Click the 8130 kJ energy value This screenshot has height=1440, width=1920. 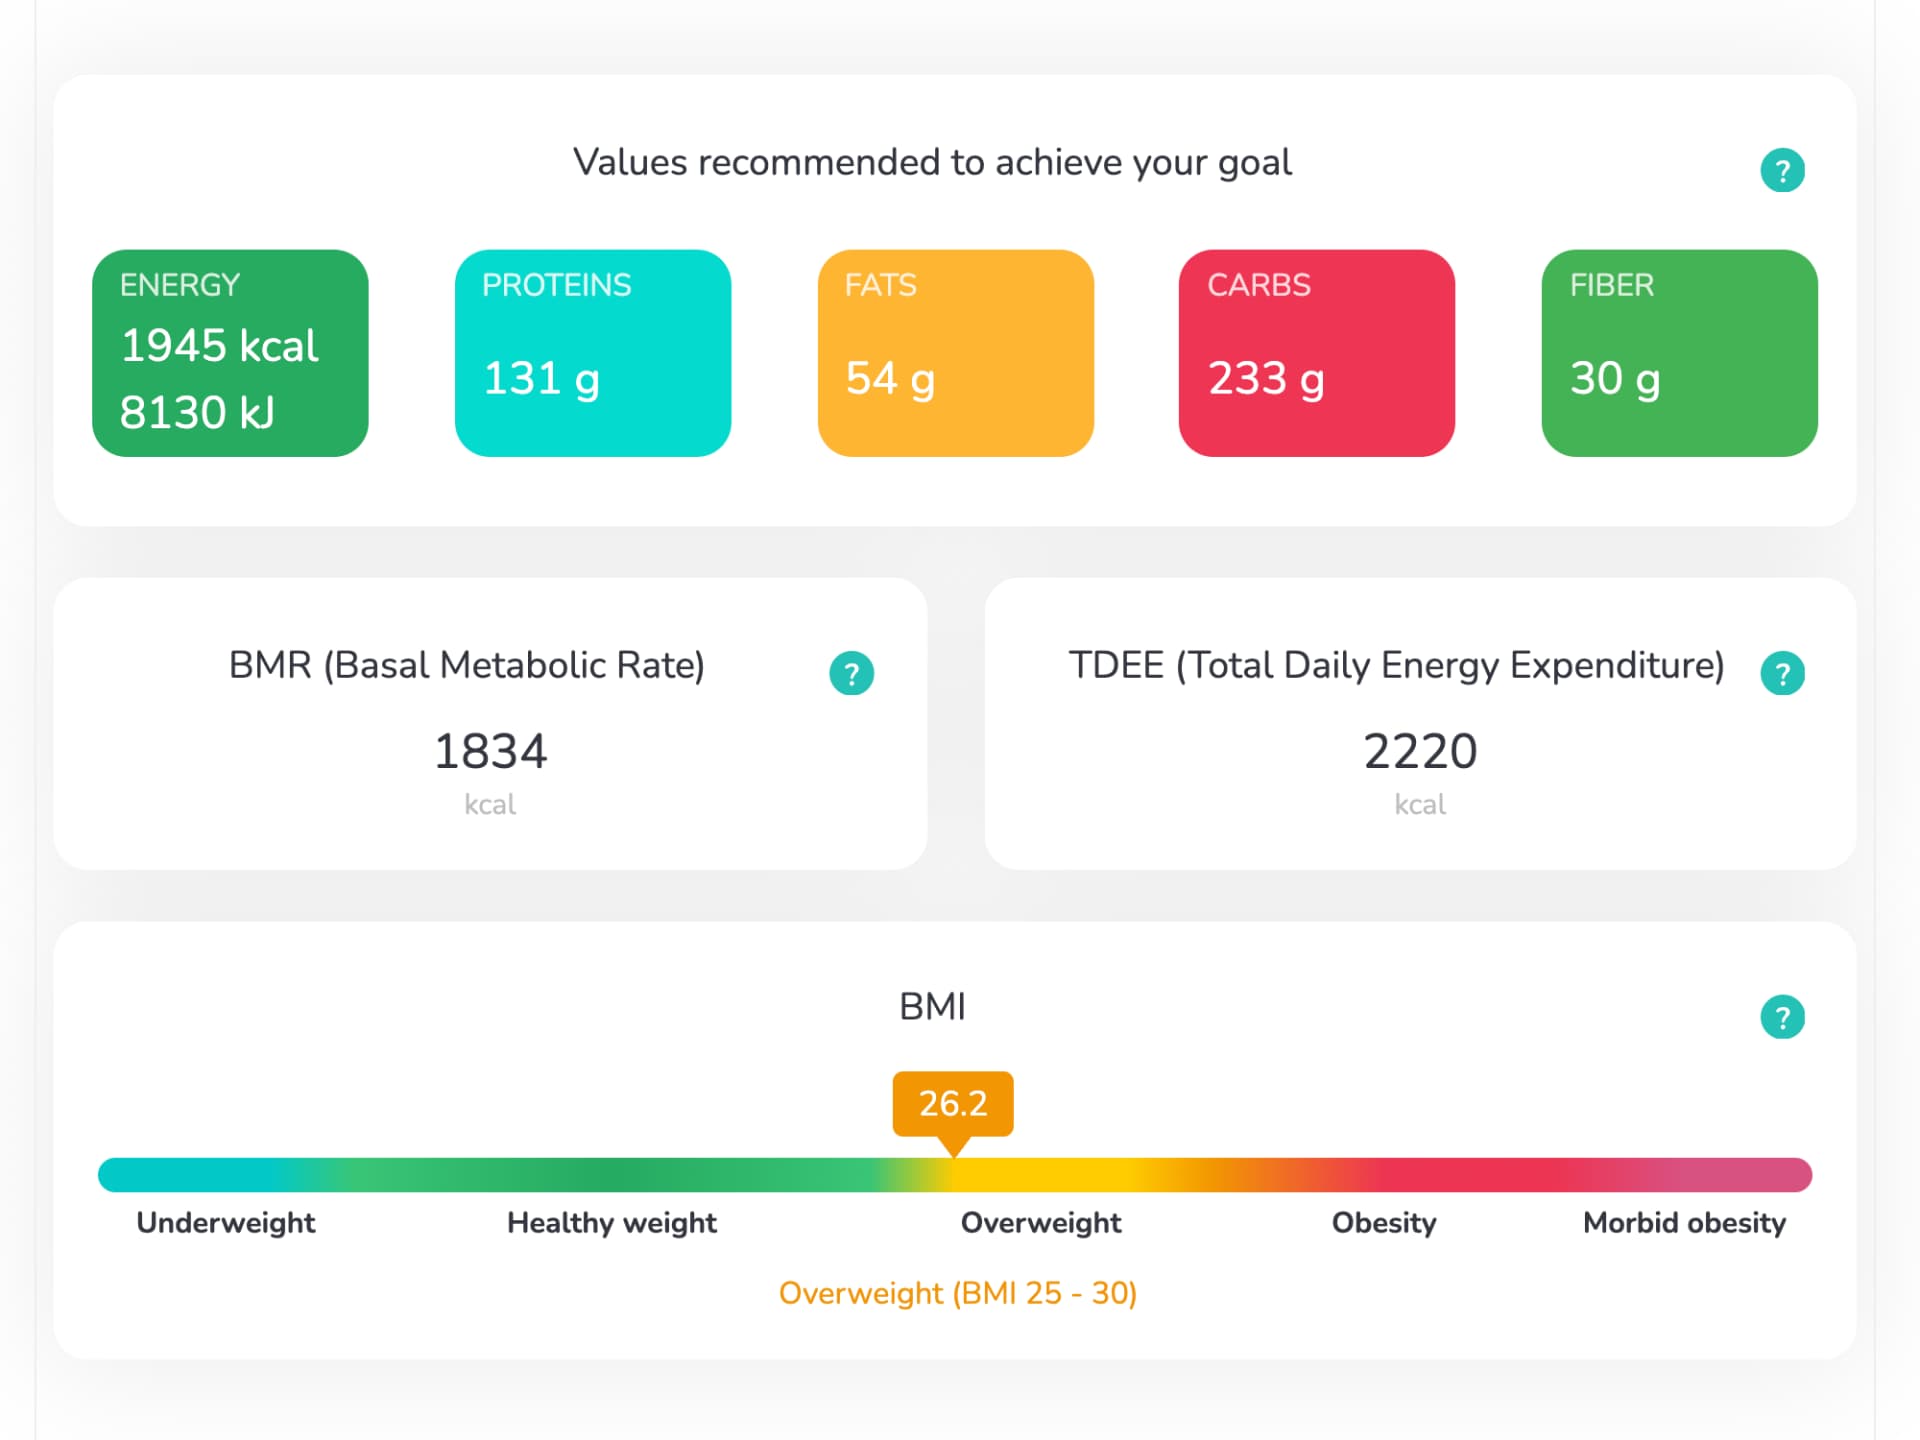196,411
